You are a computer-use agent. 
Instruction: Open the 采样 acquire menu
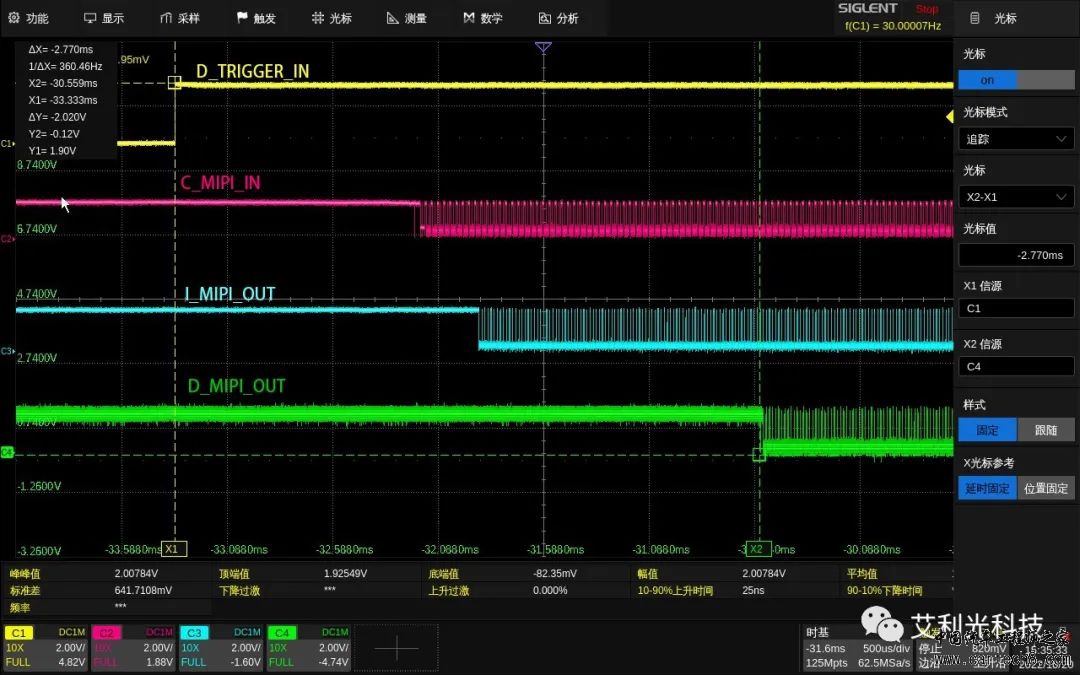180,19
